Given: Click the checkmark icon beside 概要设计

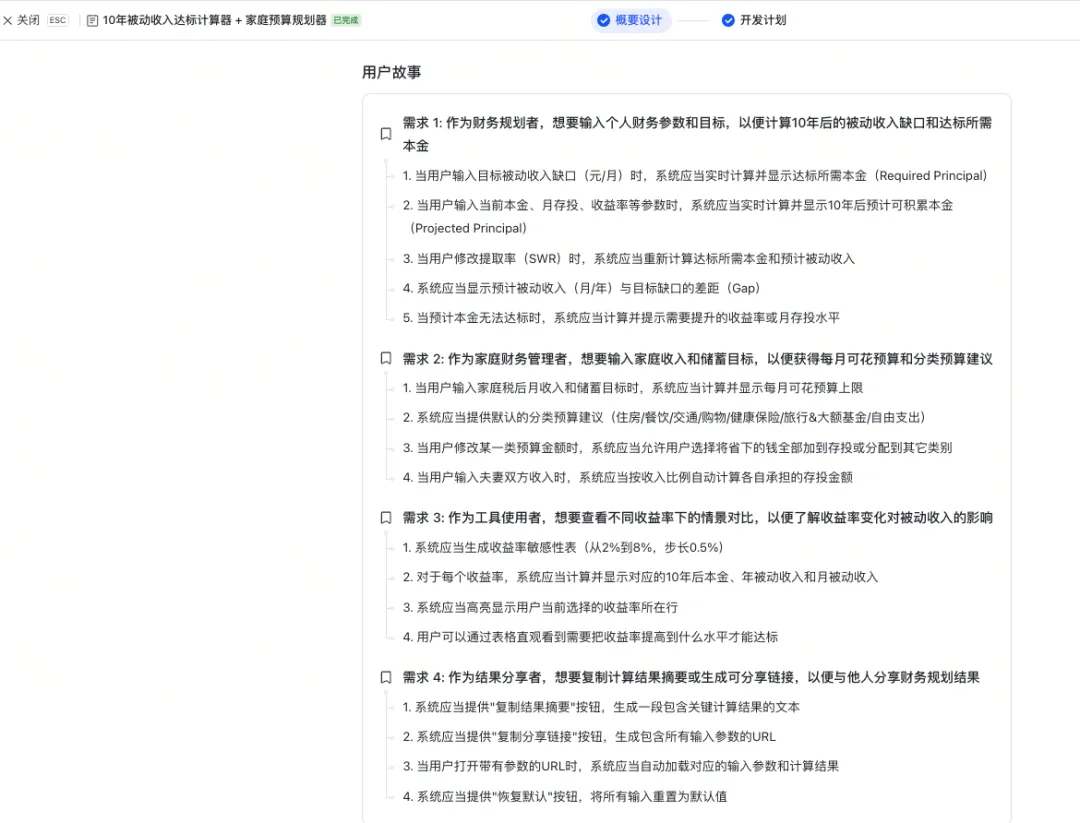Looking at the screenshot, I should click(x=603, y=21).
